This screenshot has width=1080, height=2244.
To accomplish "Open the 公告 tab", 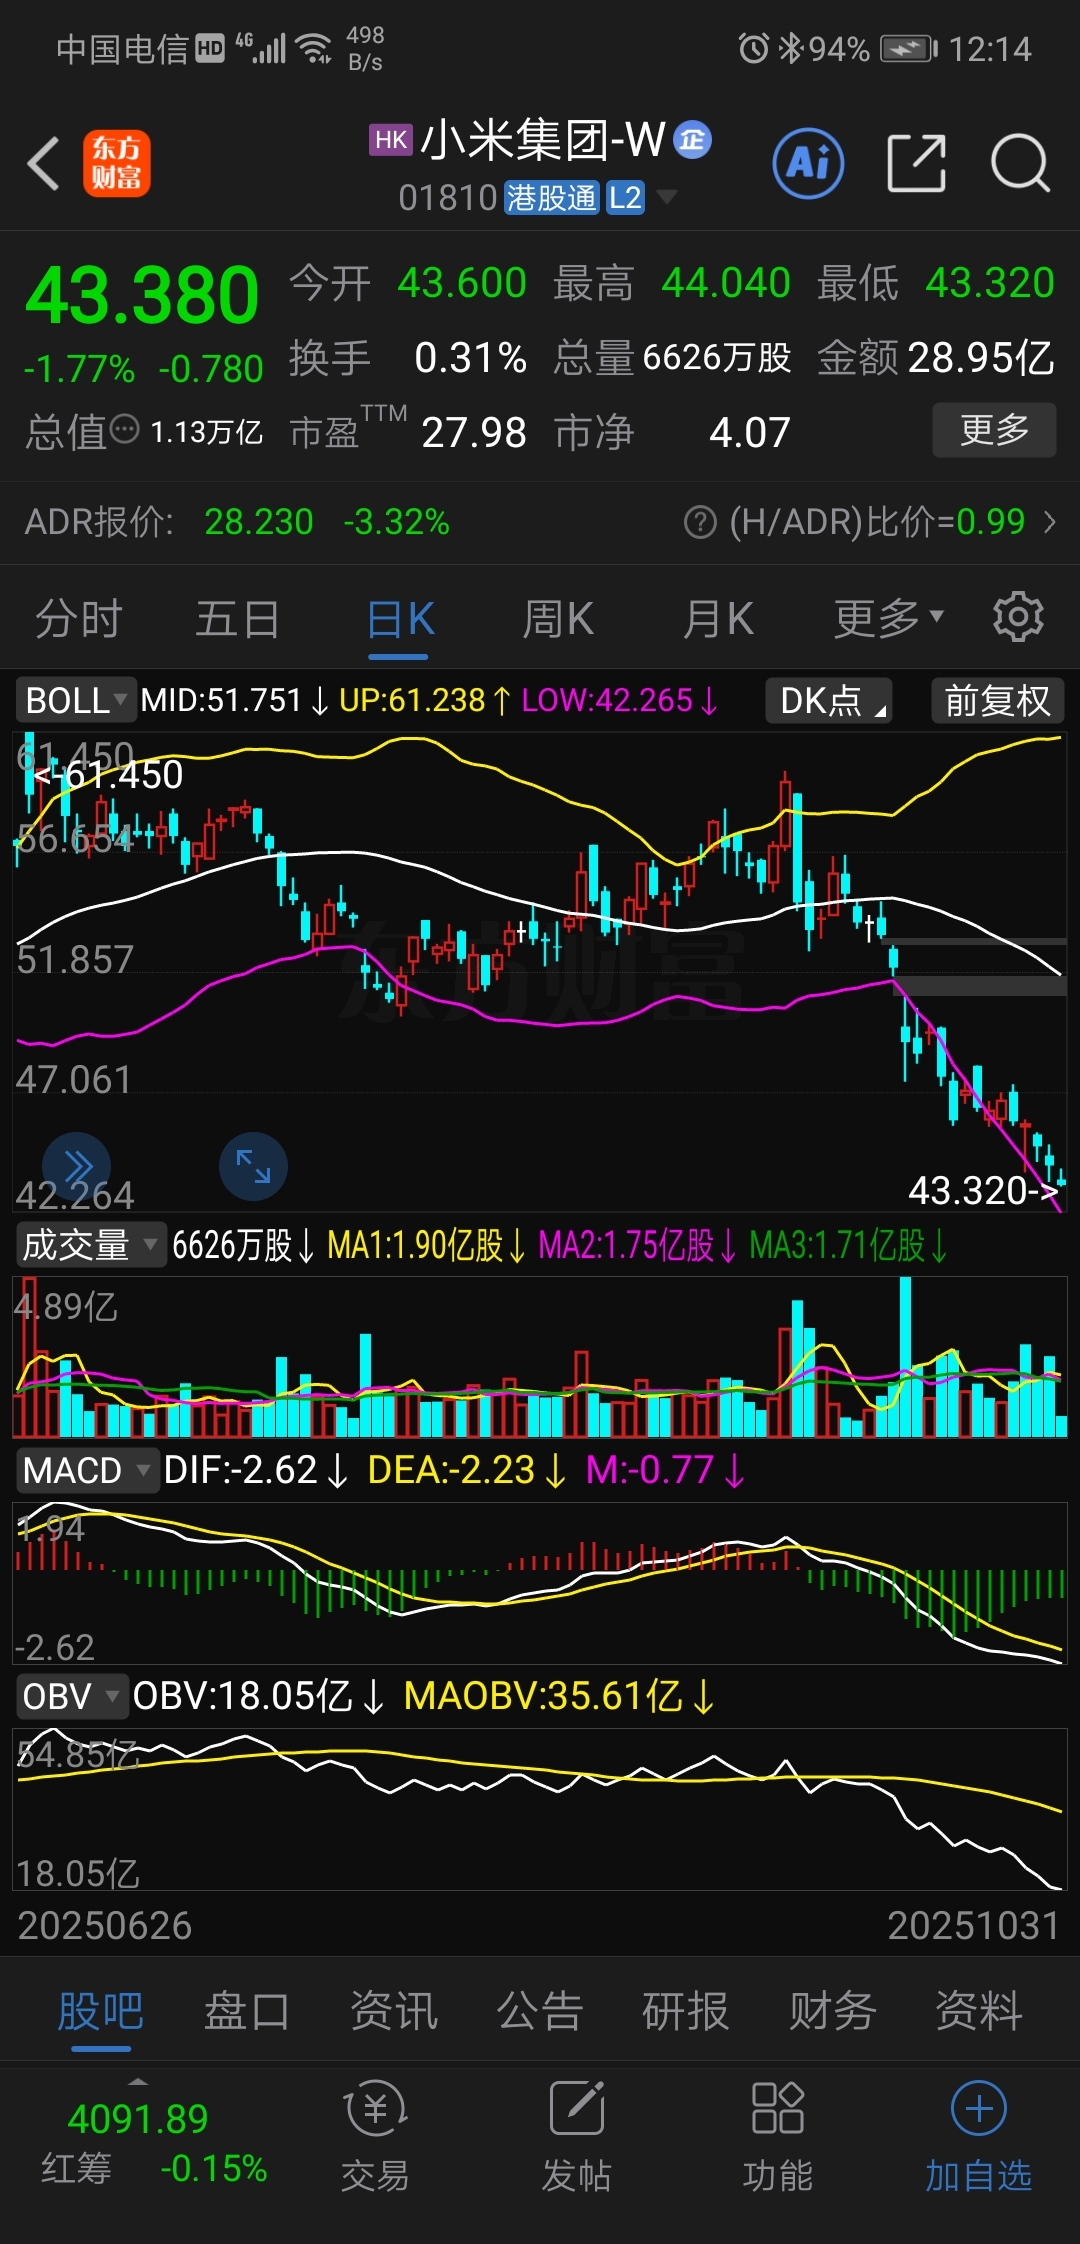I will [x=540, y=2011].
